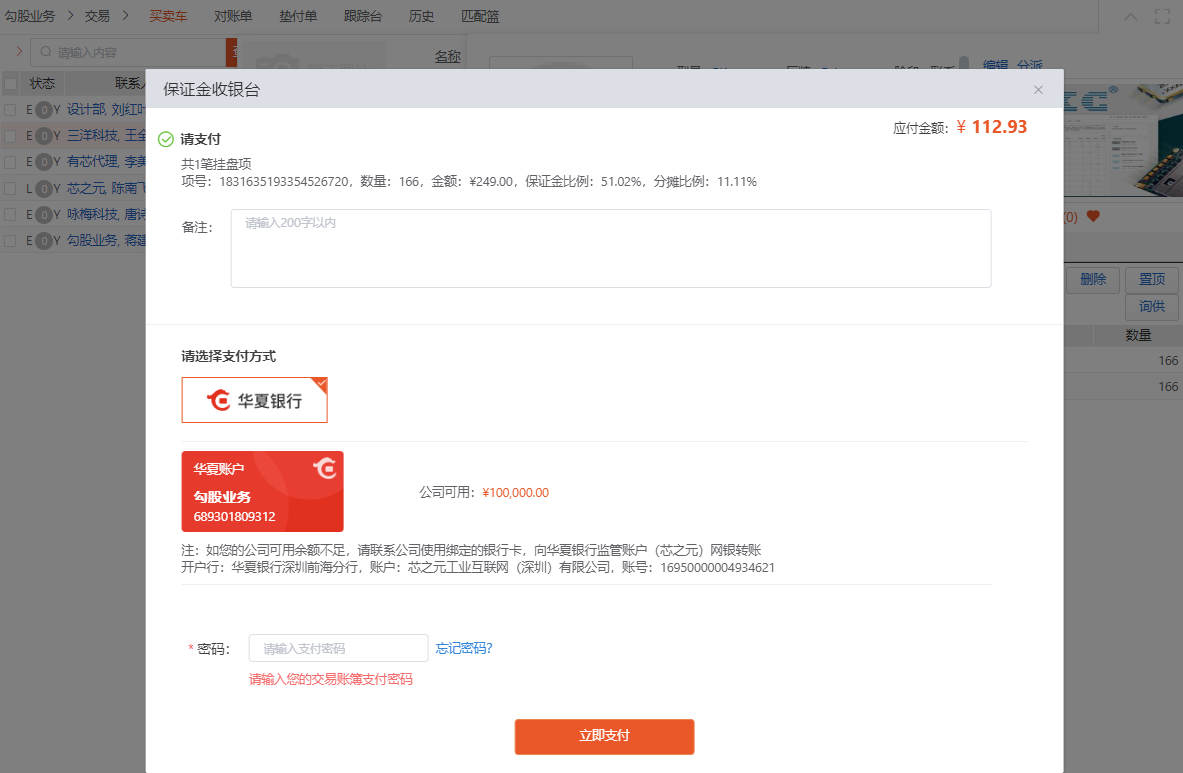
Task: Click the 忘记密码? link
Action: coord(464,648)
